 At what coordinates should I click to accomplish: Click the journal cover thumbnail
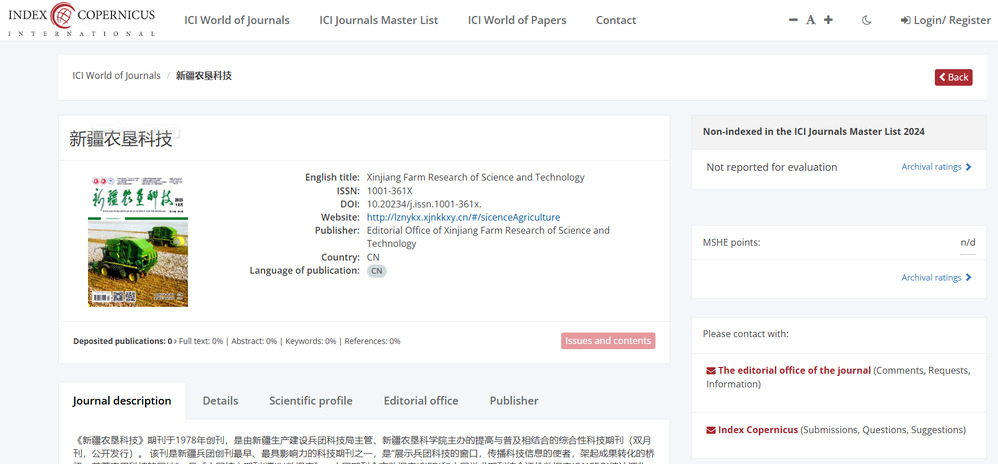tap(138, 241)
